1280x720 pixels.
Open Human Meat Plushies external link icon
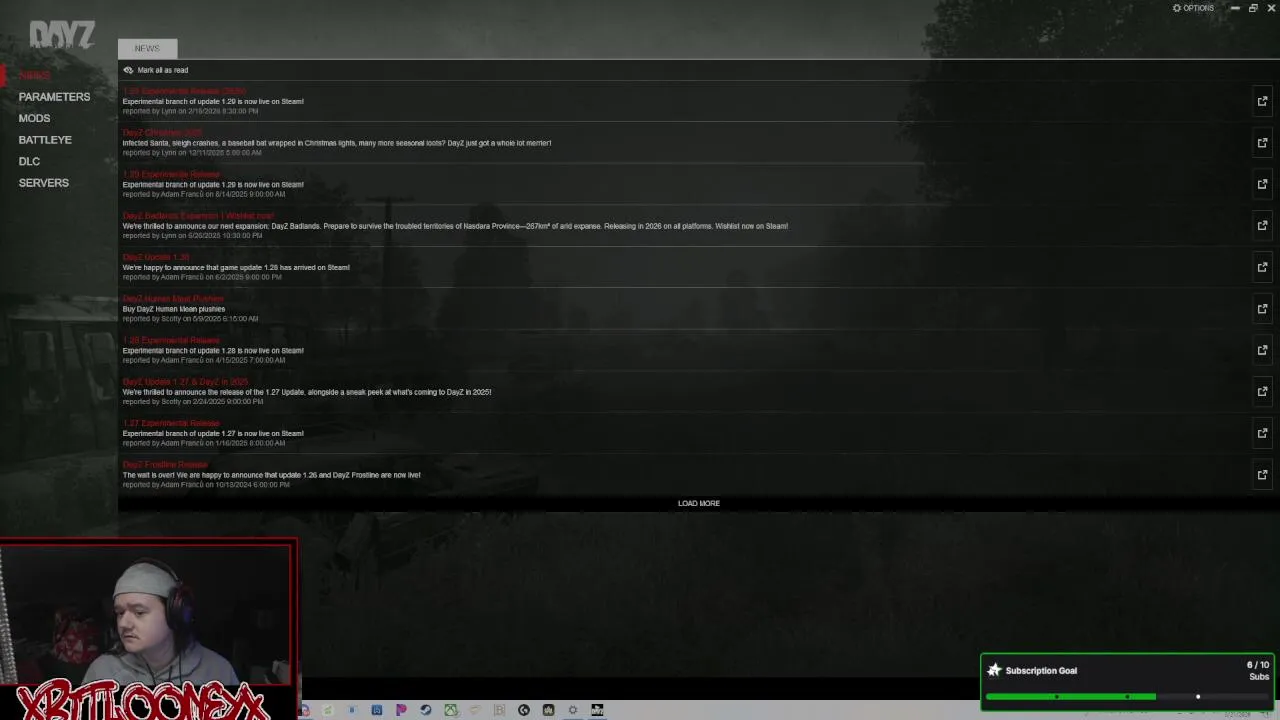click(x=1262, y=309)
